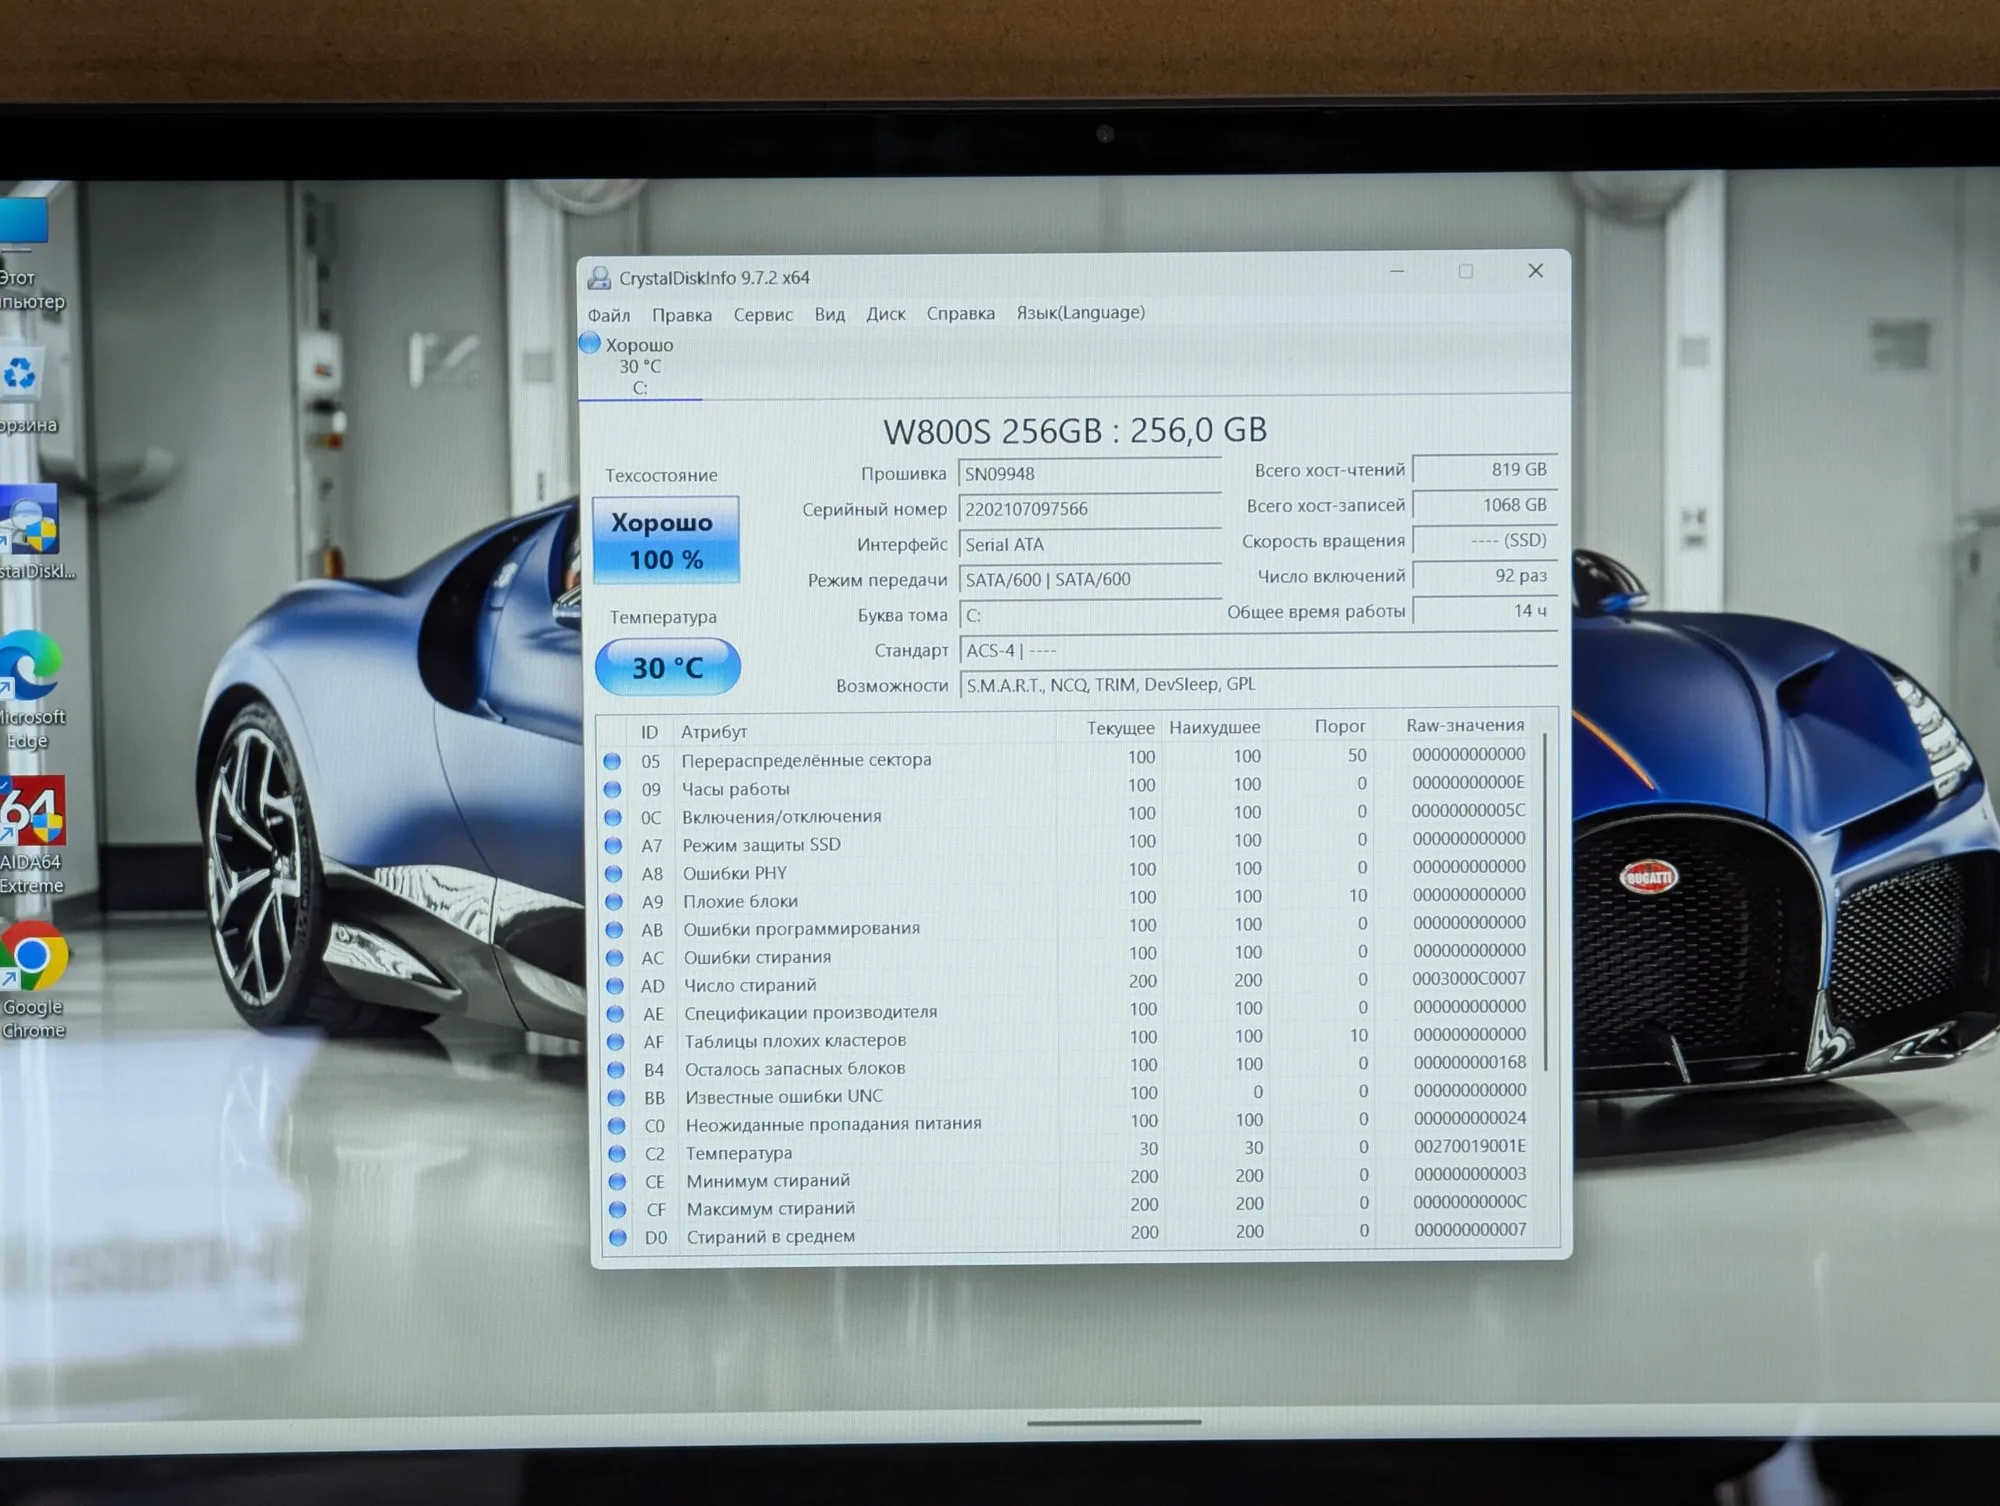Open the Вид menu
The height and width of the screenshot is (1506, 2000).
(x=829, y=314)
